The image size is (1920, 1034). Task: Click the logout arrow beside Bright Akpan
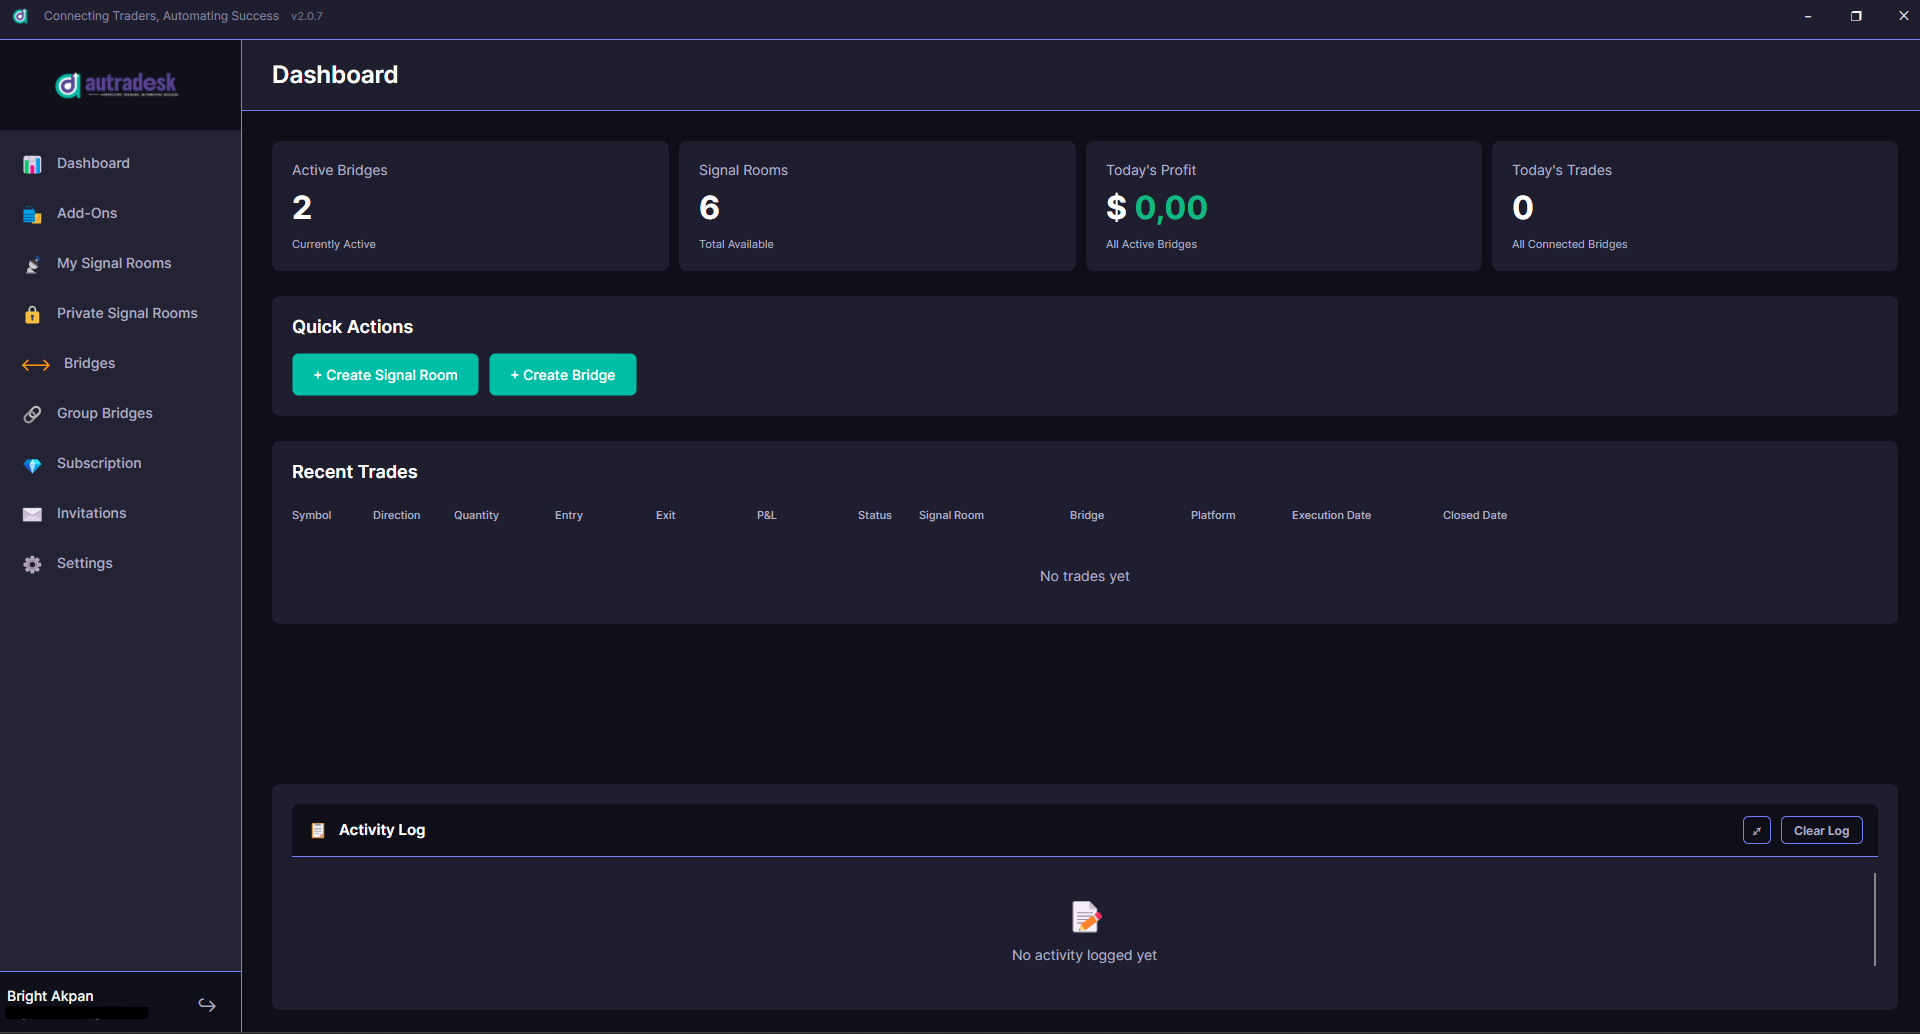(207, 1004)
